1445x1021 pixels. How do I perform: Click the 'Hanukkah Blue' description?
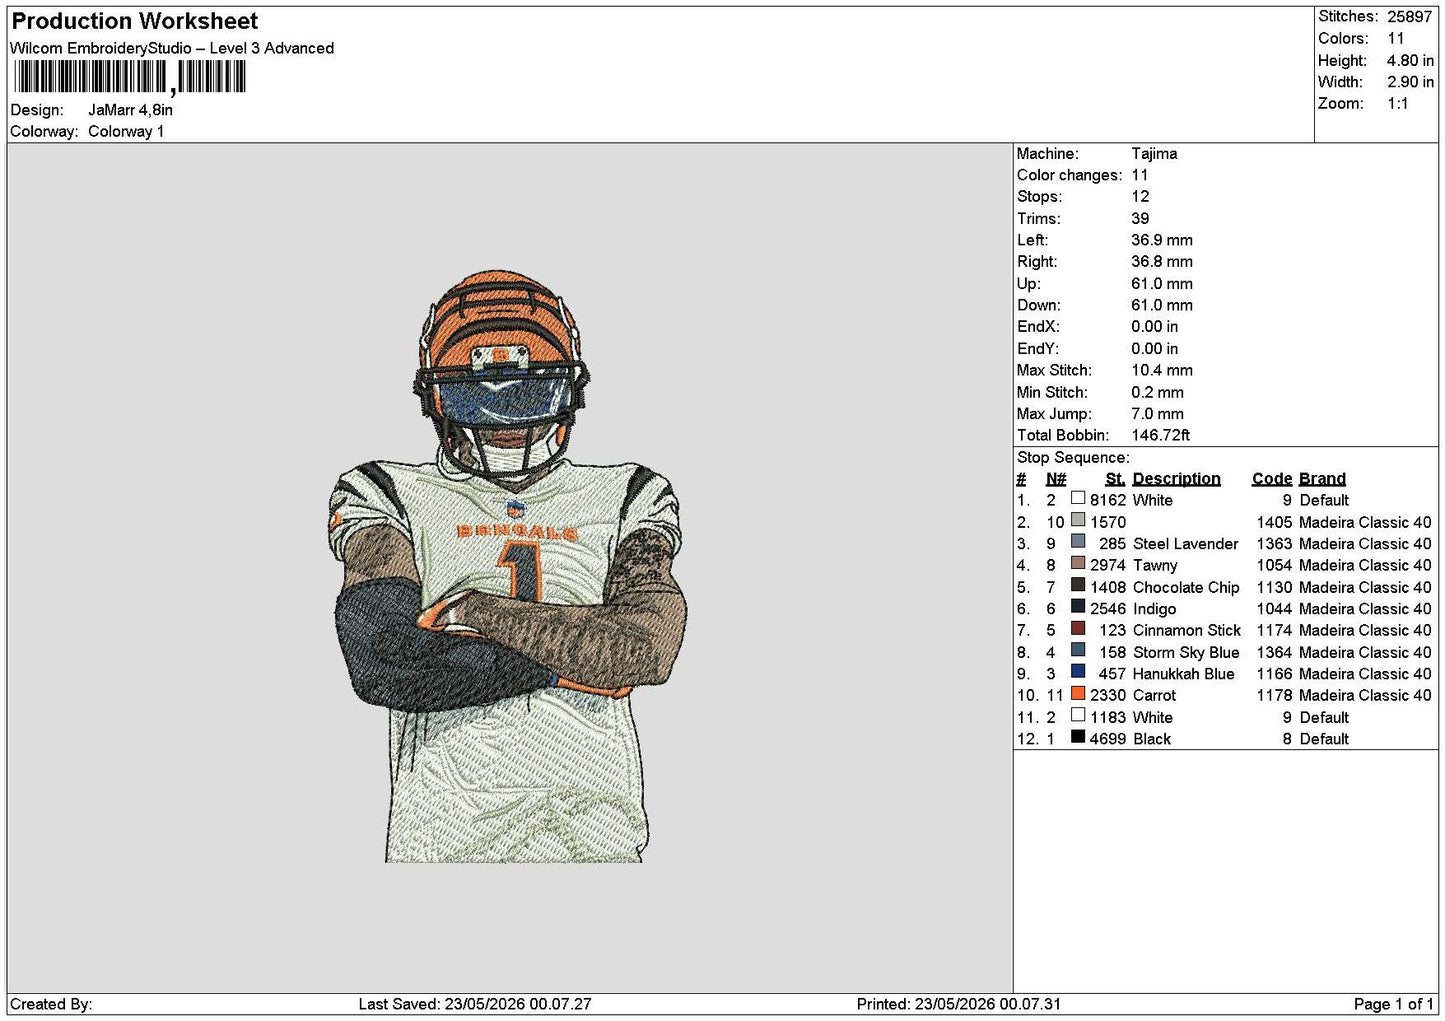1184,674
